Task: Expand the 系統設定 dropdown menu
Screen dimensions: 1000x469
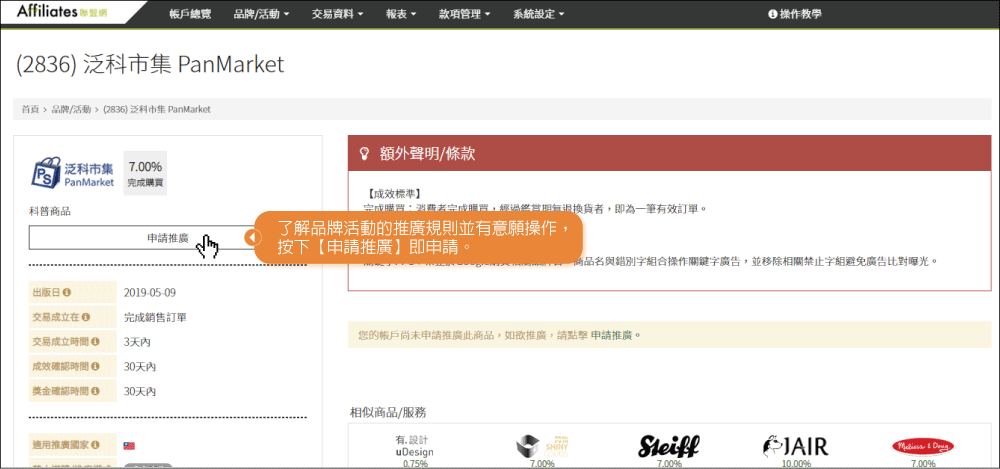Action: [x=539, y=13]
